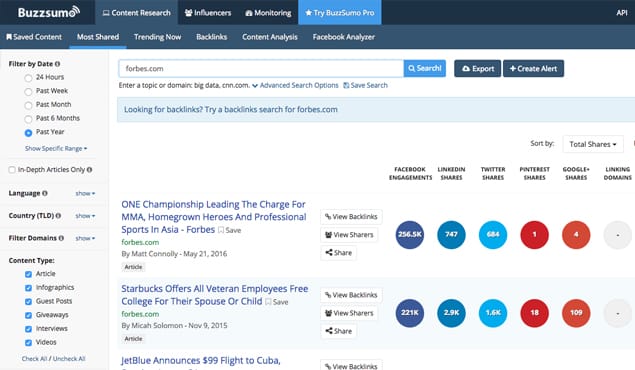635x370 pixels.
Task: Switch to Backlinks tab
Action: click(x=212, y=37)
